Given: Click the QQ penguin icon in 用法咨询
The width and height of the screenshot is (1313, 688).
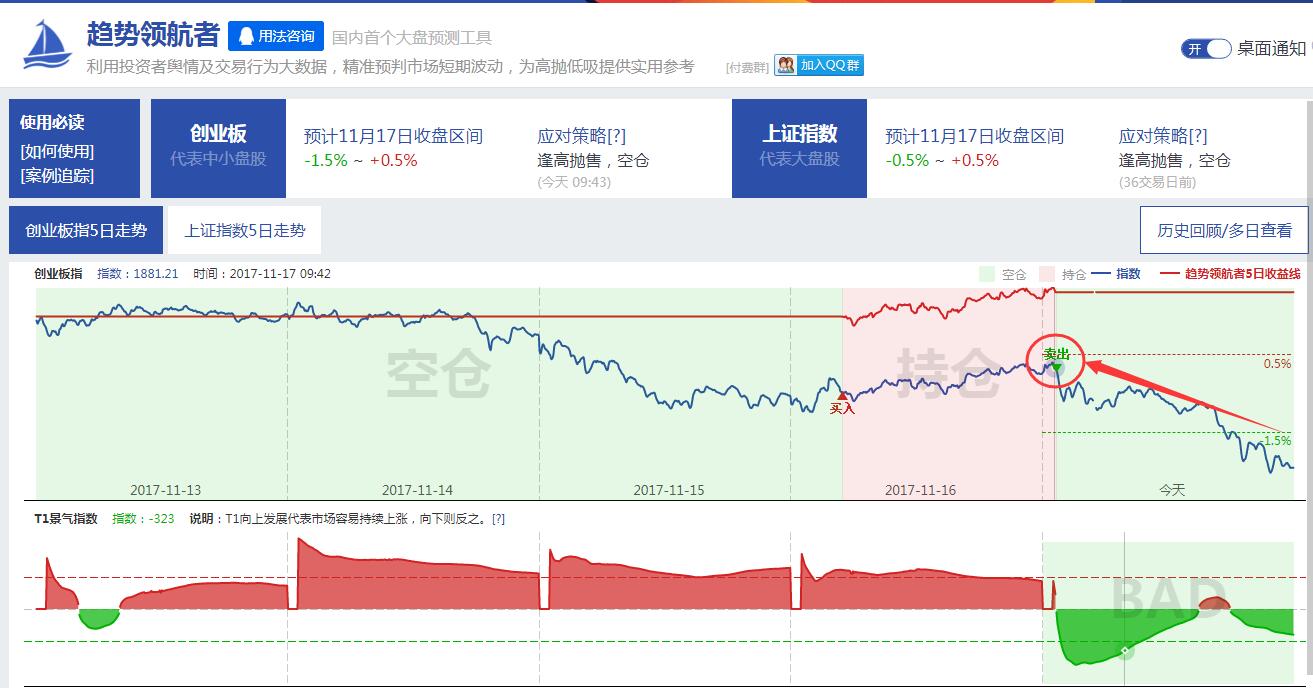Looking at the screenshot, I should click(246, 37).
